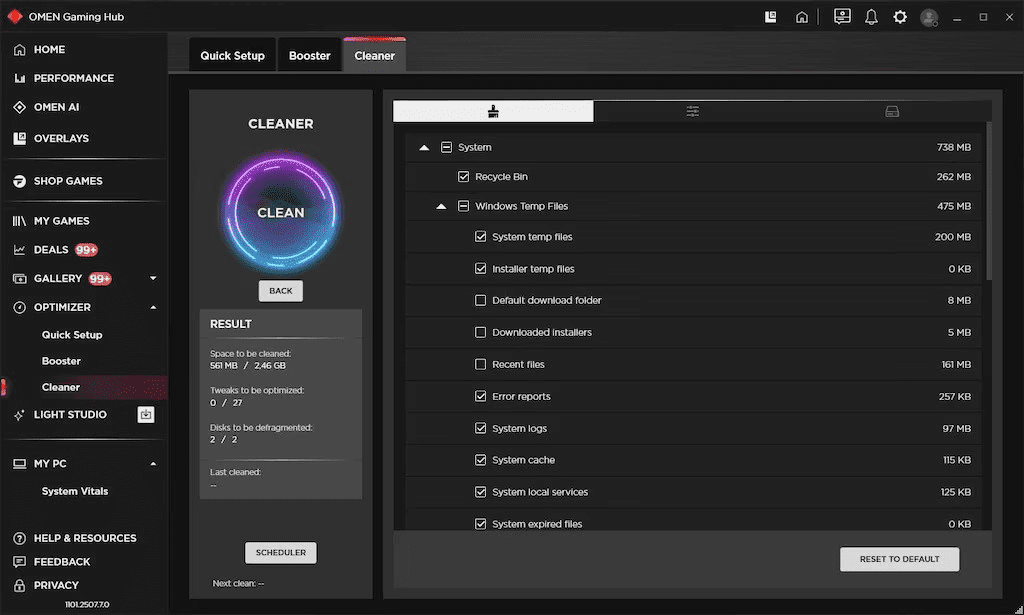Open settings gear in title bar
Screen dimensions: 1024x615
[900, 17]
